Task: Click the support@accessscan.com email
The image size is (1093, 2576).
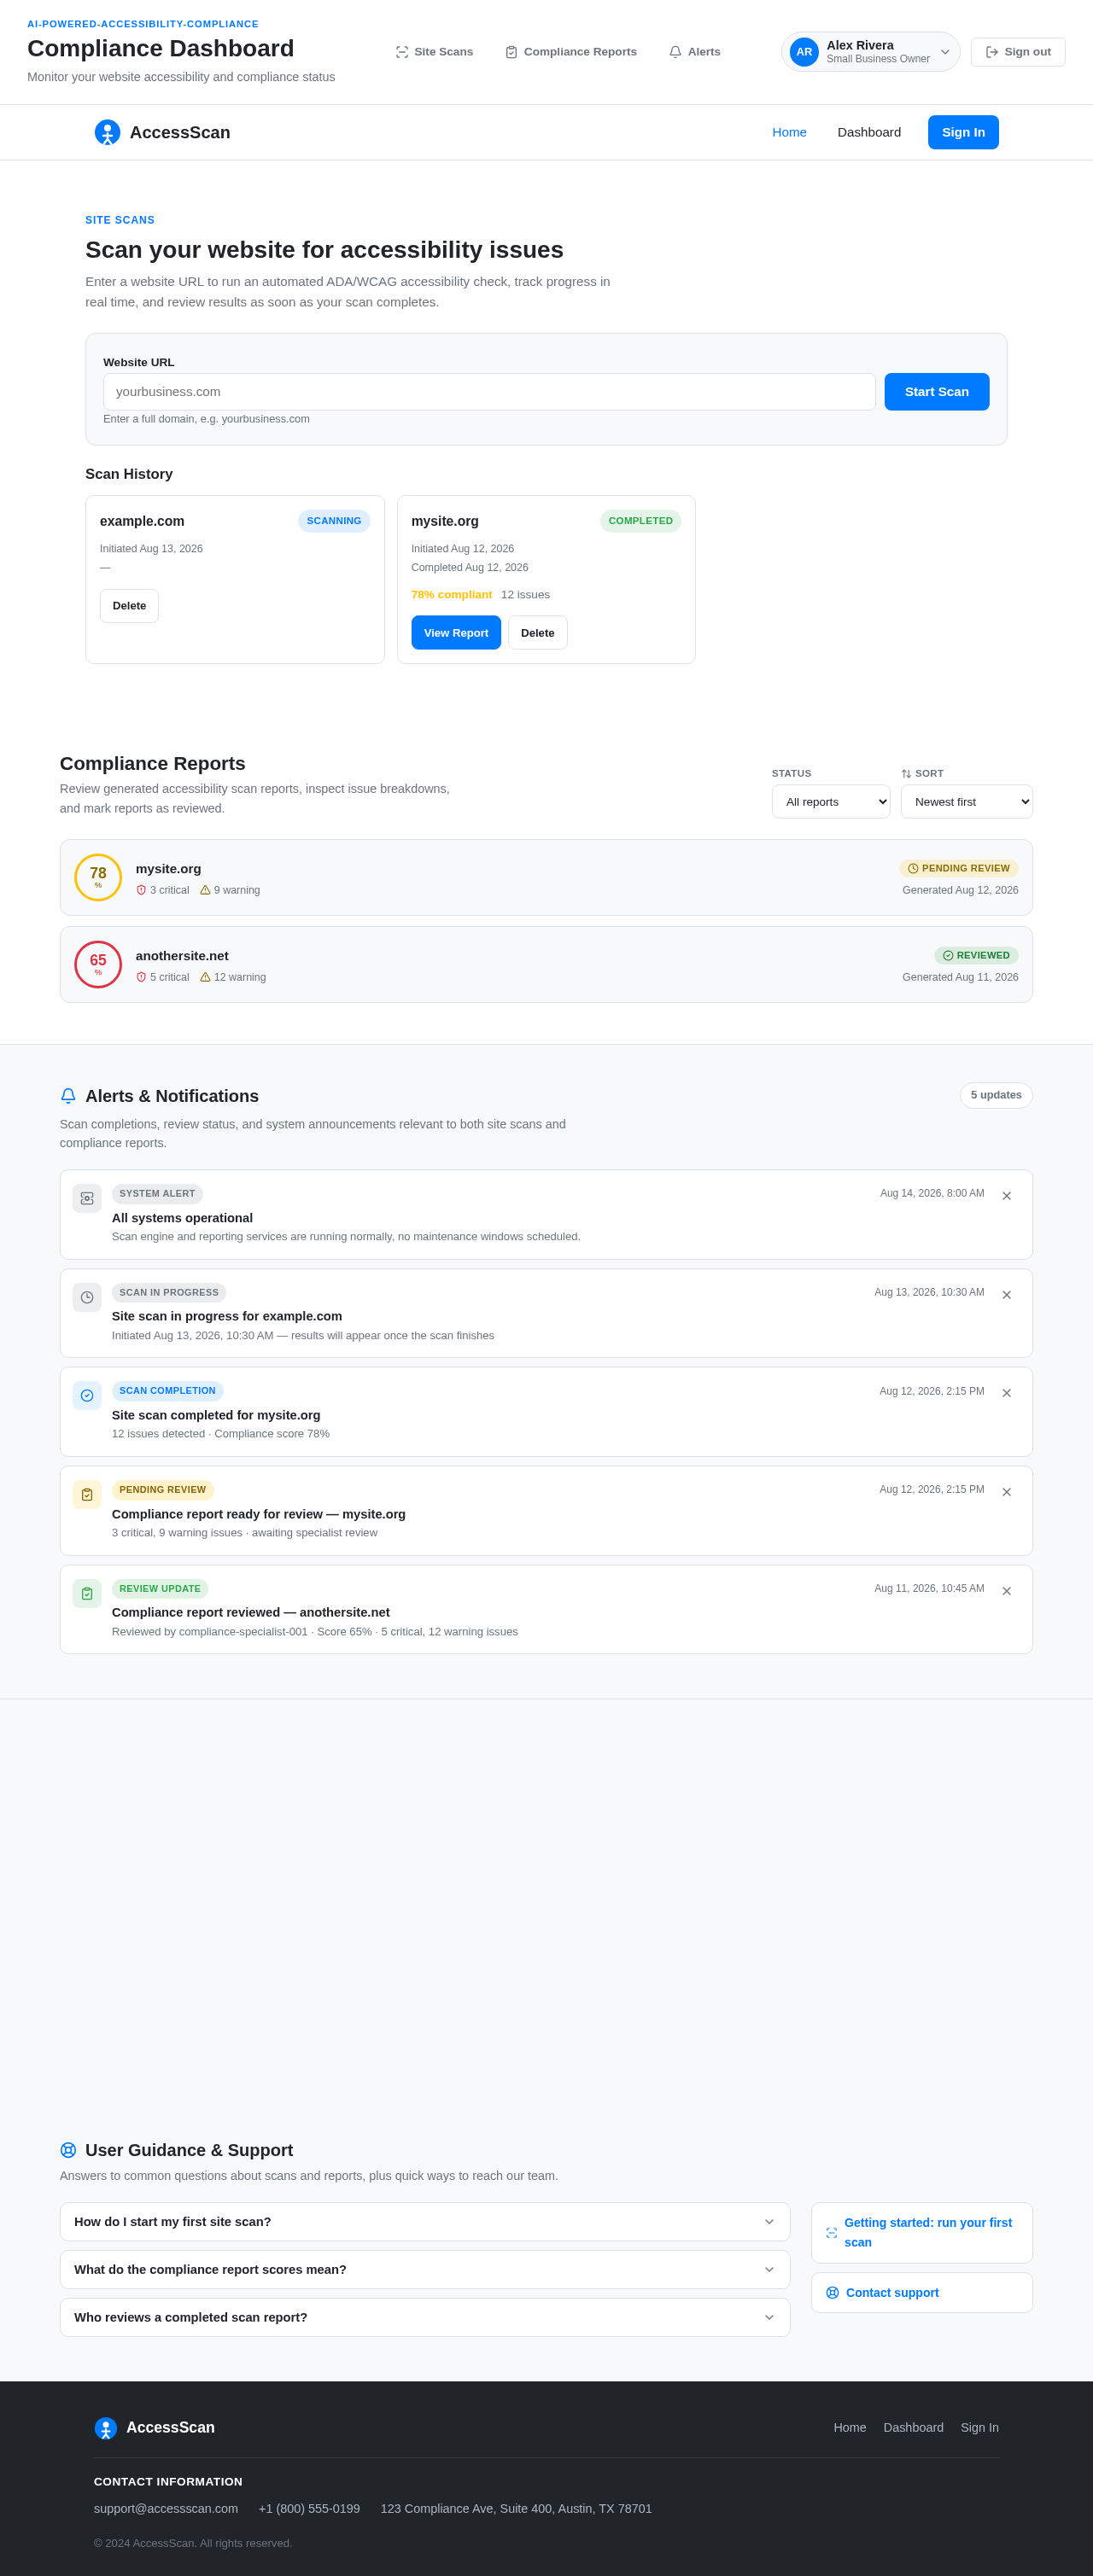Action: [166, 2509]
